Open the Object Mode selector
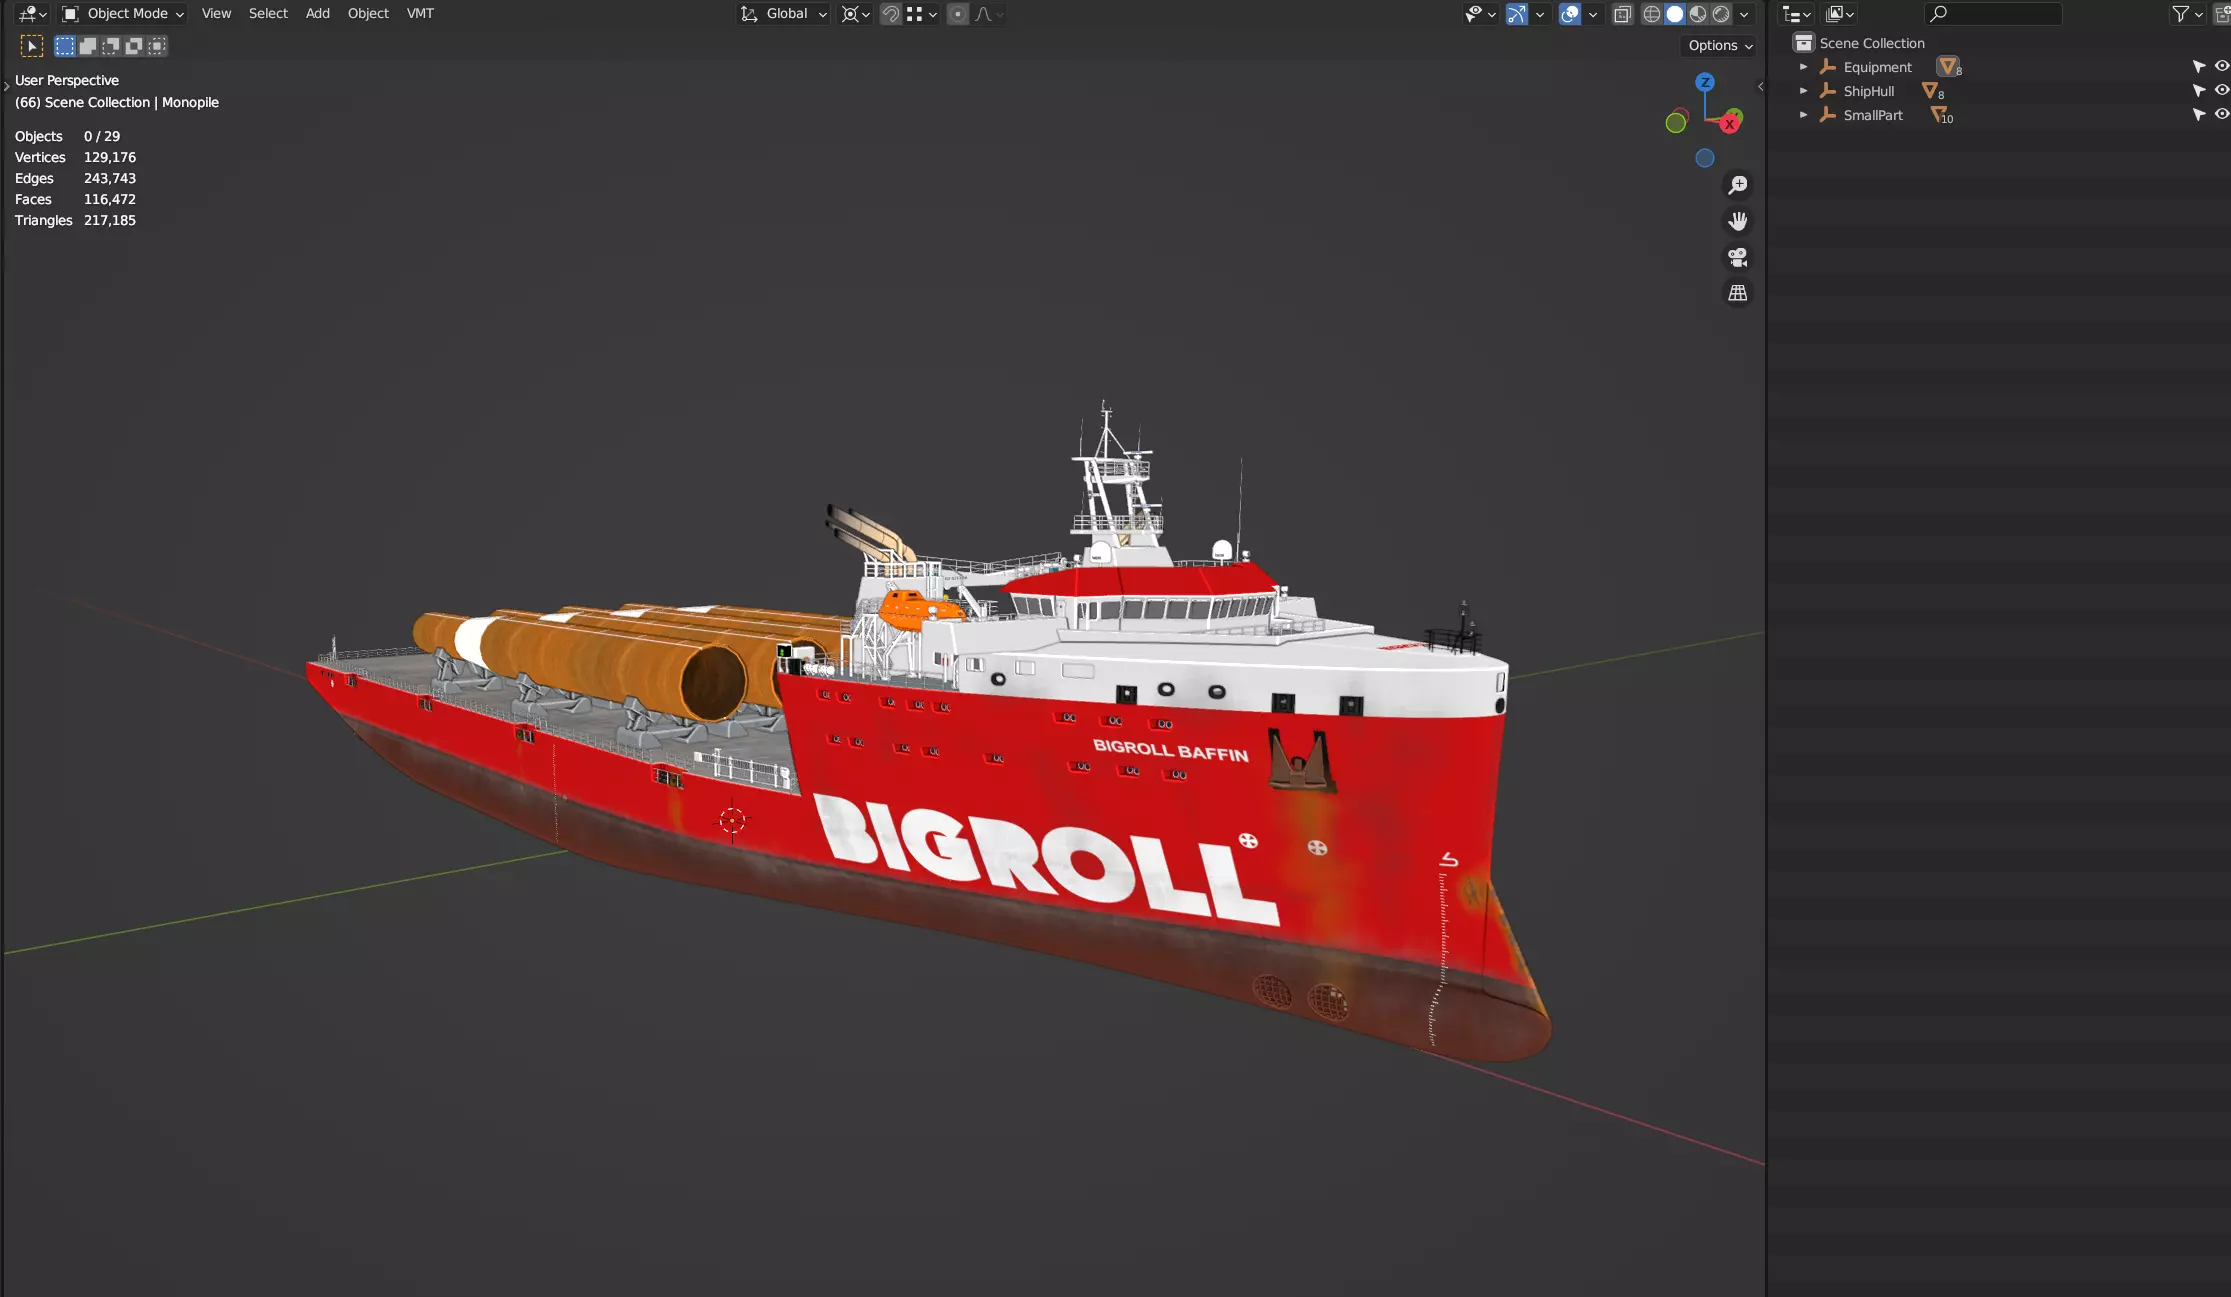Screen dimensions: 2231x1297 pos(123,14)
